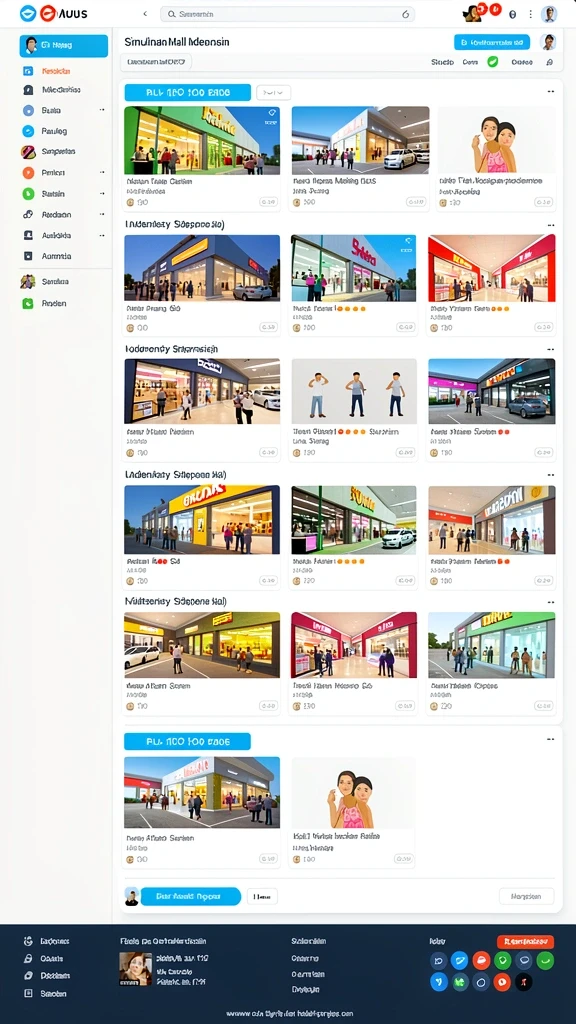Click the back chevron left of the search bar
The height and width of the screenshot is (1024, 576).
145,14
